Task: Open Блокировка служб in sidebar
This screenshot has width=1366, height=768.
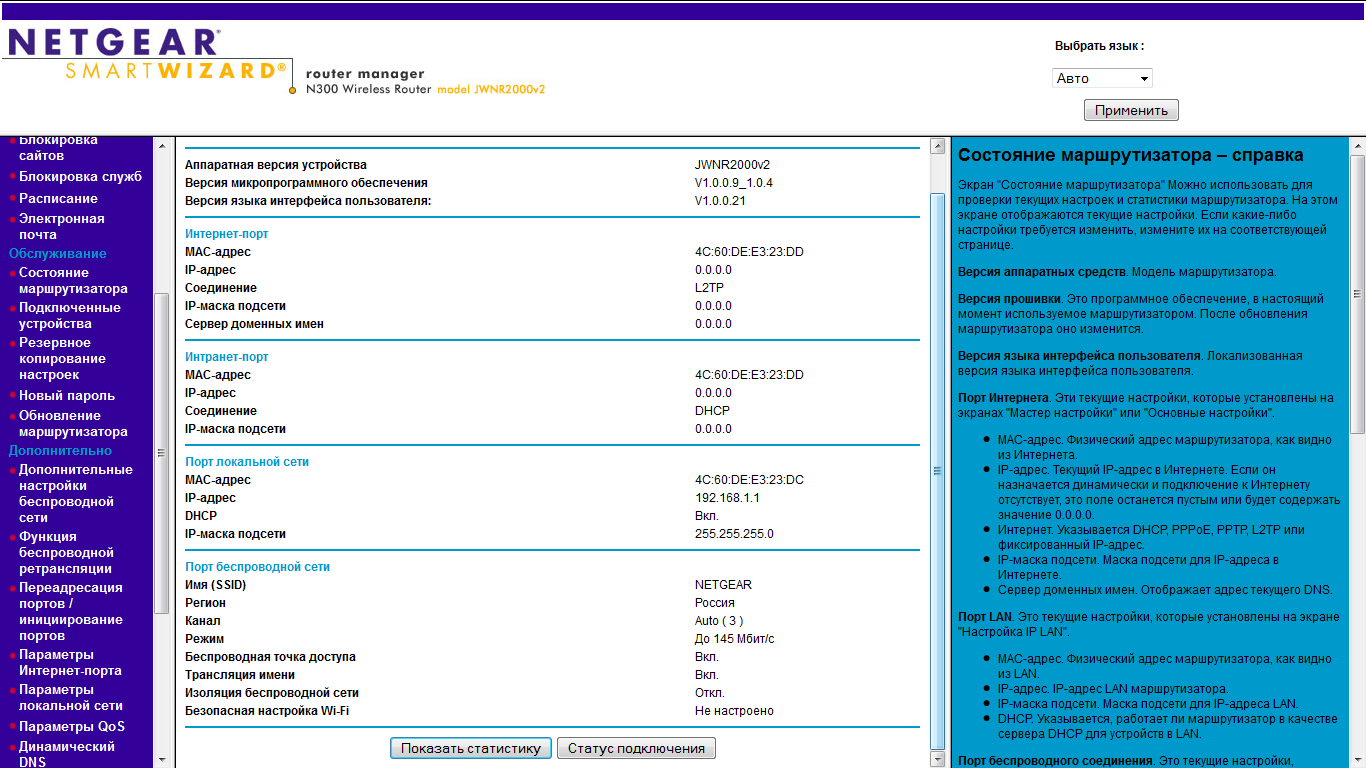Action: tap(80, 177)
